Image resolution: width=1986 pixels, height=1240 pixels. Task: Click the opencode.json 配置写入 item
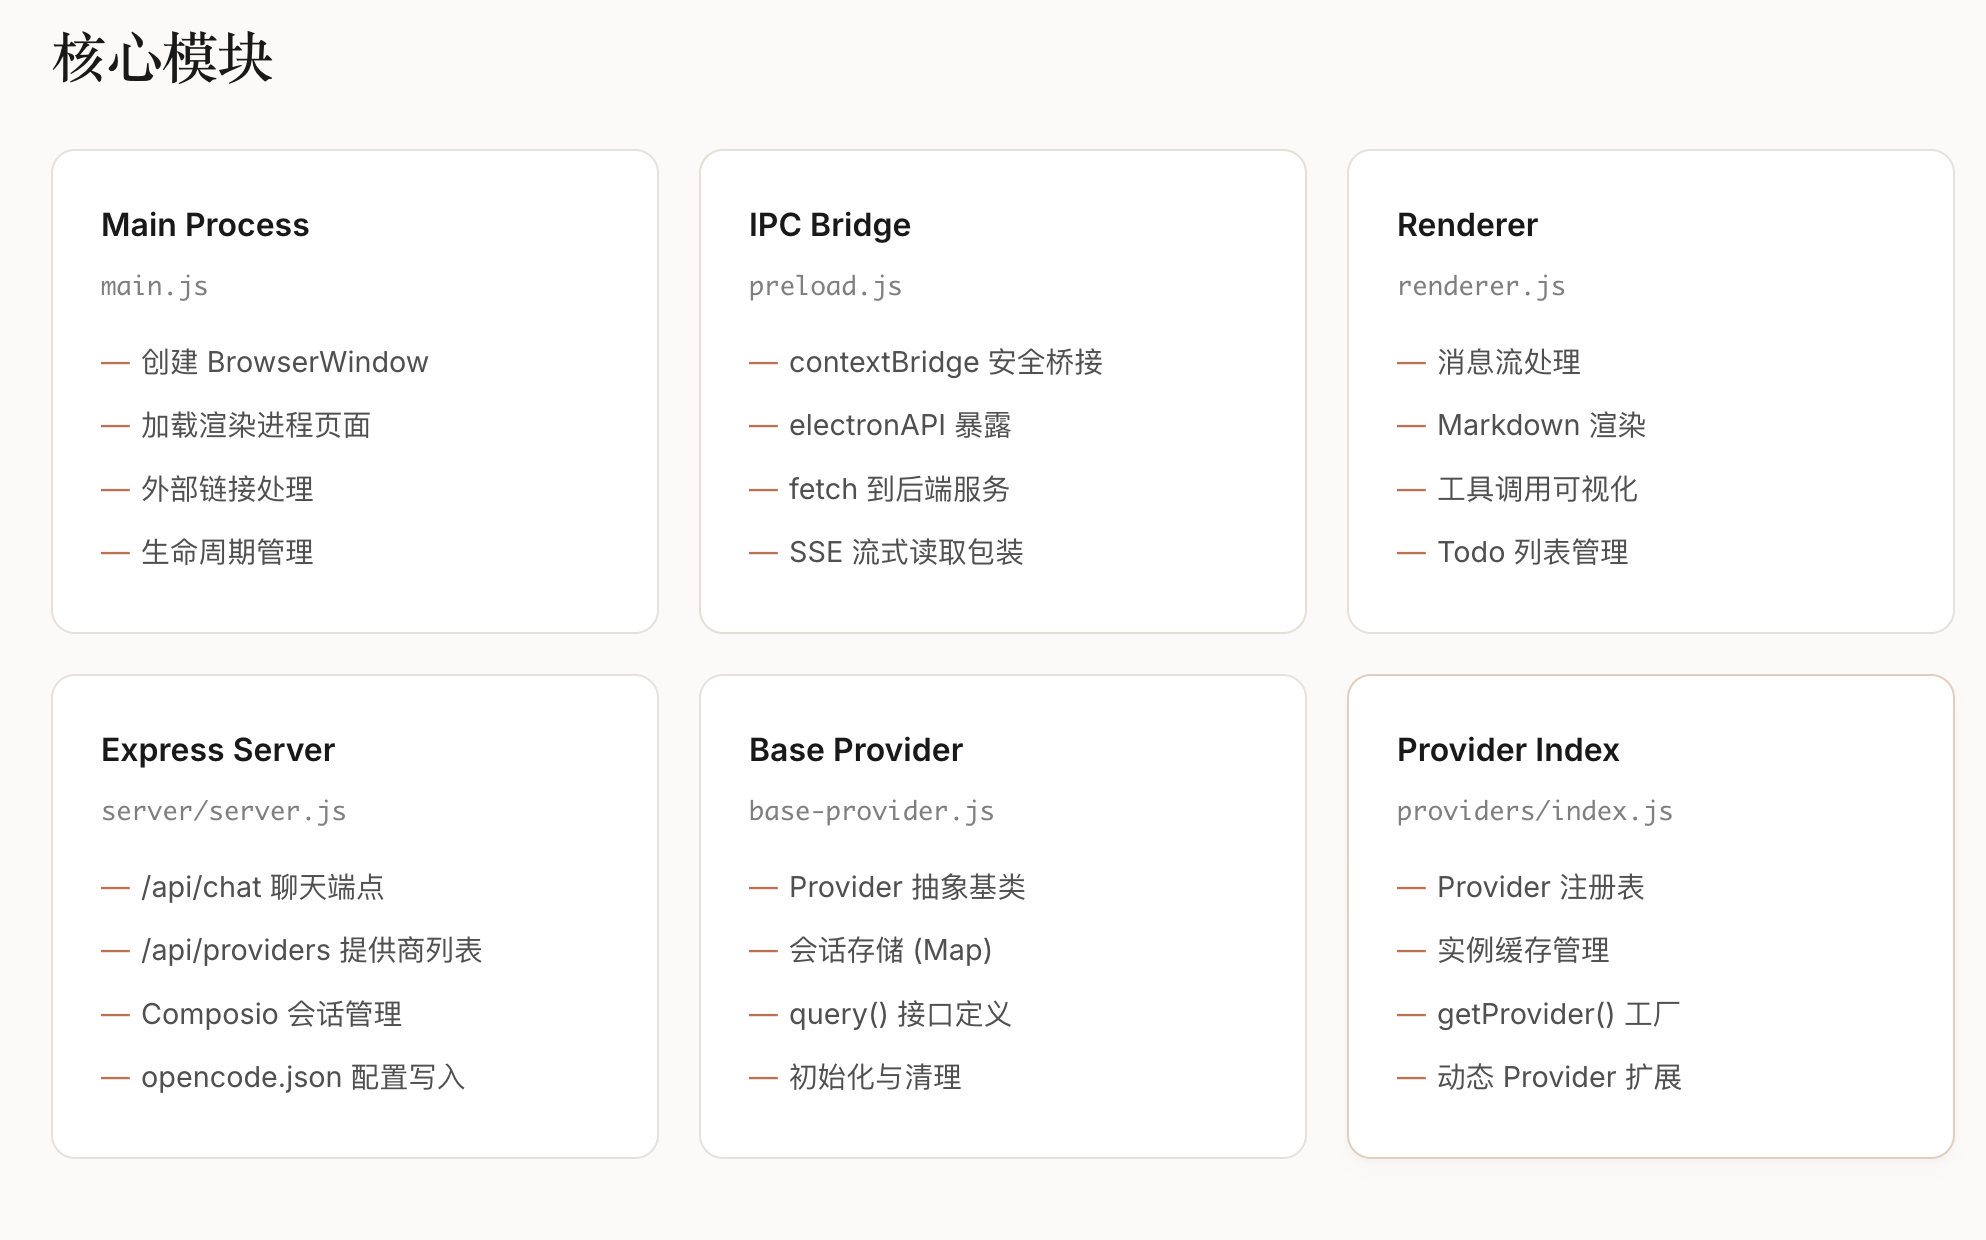click(x=302, y=1077)
